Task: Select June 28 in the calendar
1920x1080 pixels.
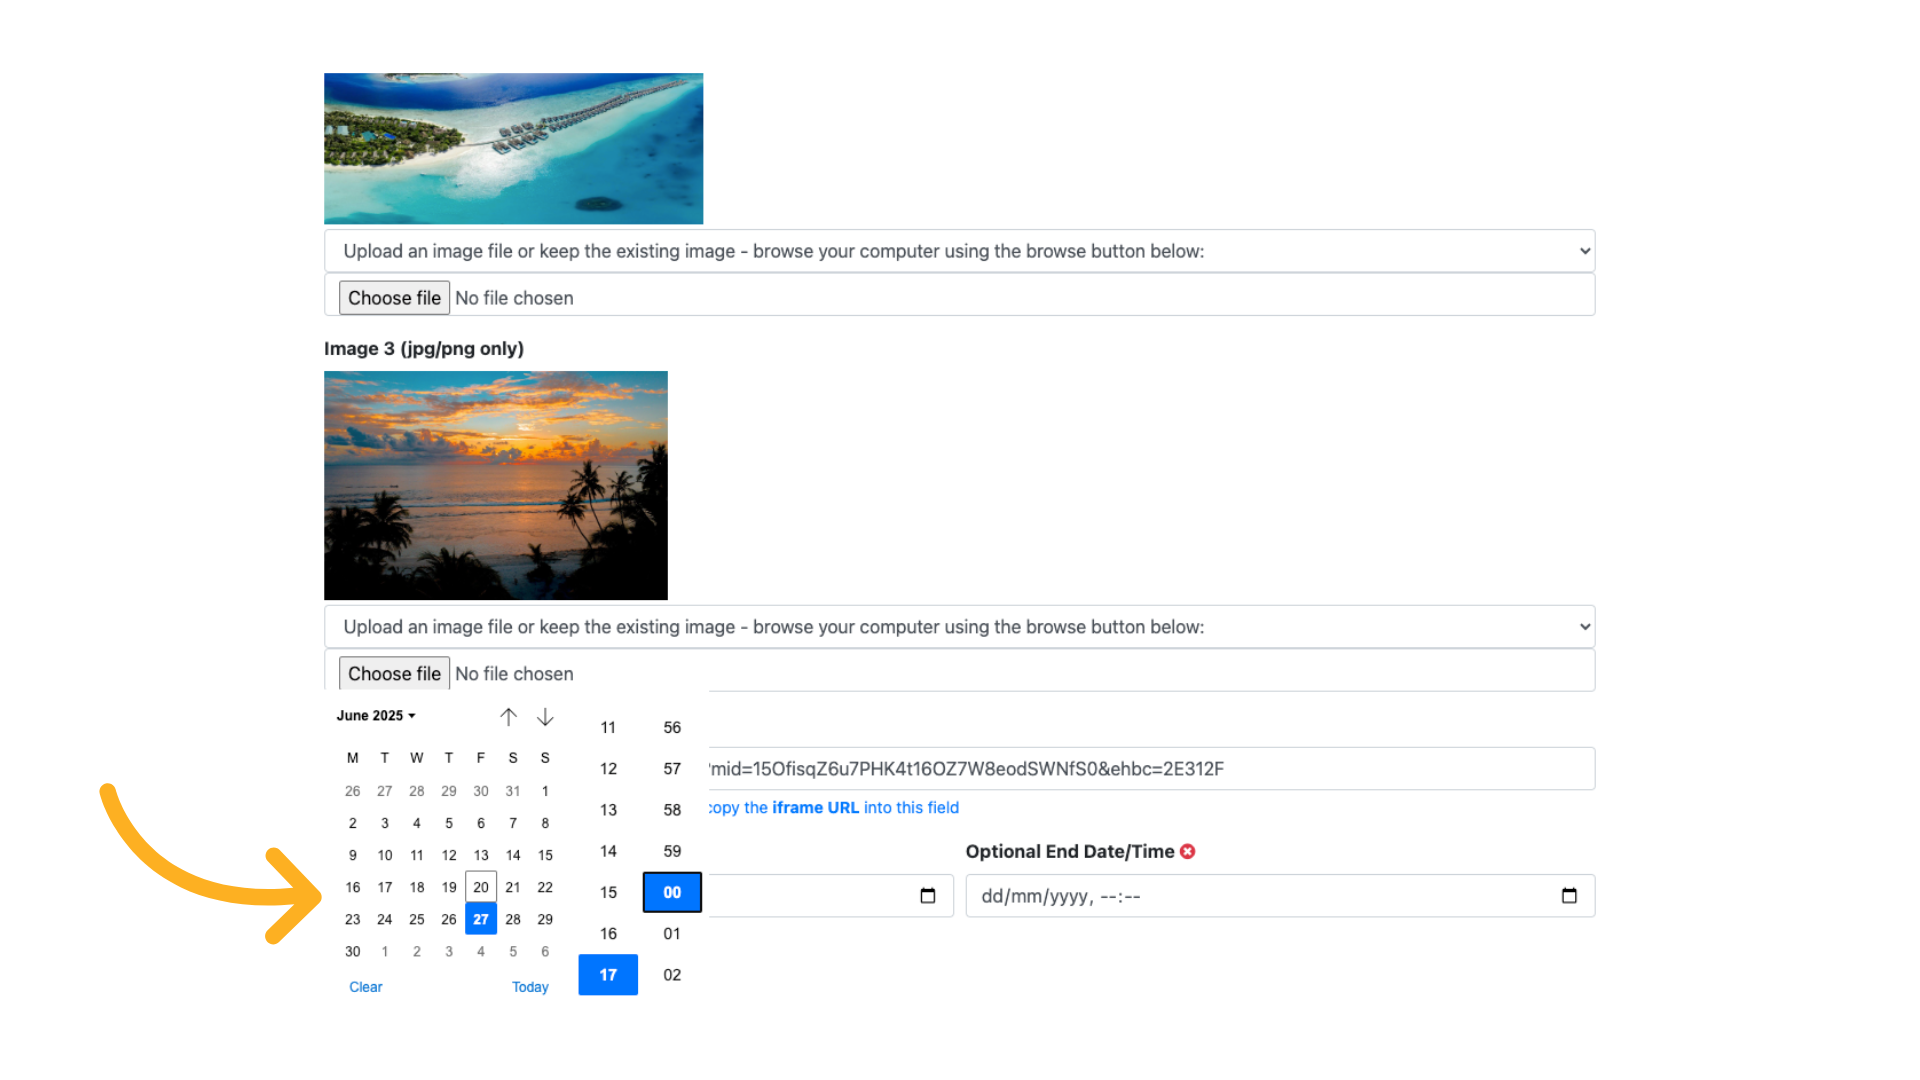Action: tap(513, 919)
